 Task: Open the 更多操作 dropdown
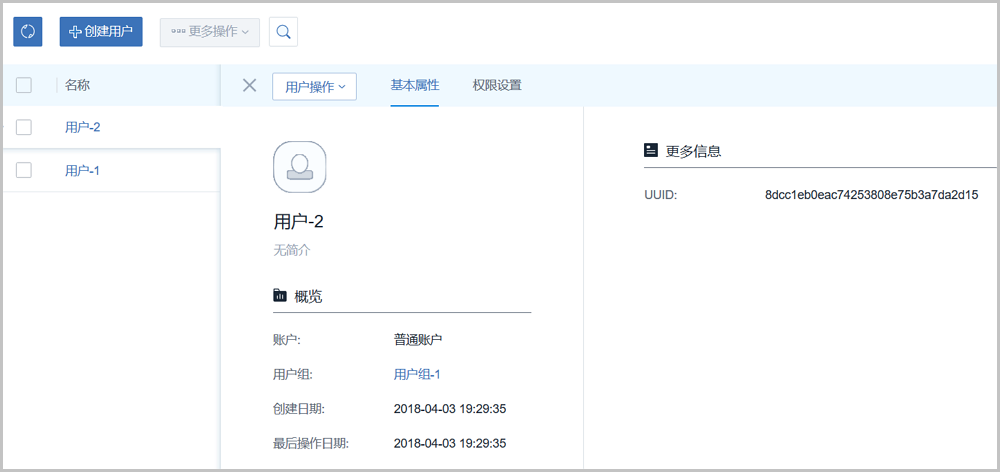coord(210,31)
